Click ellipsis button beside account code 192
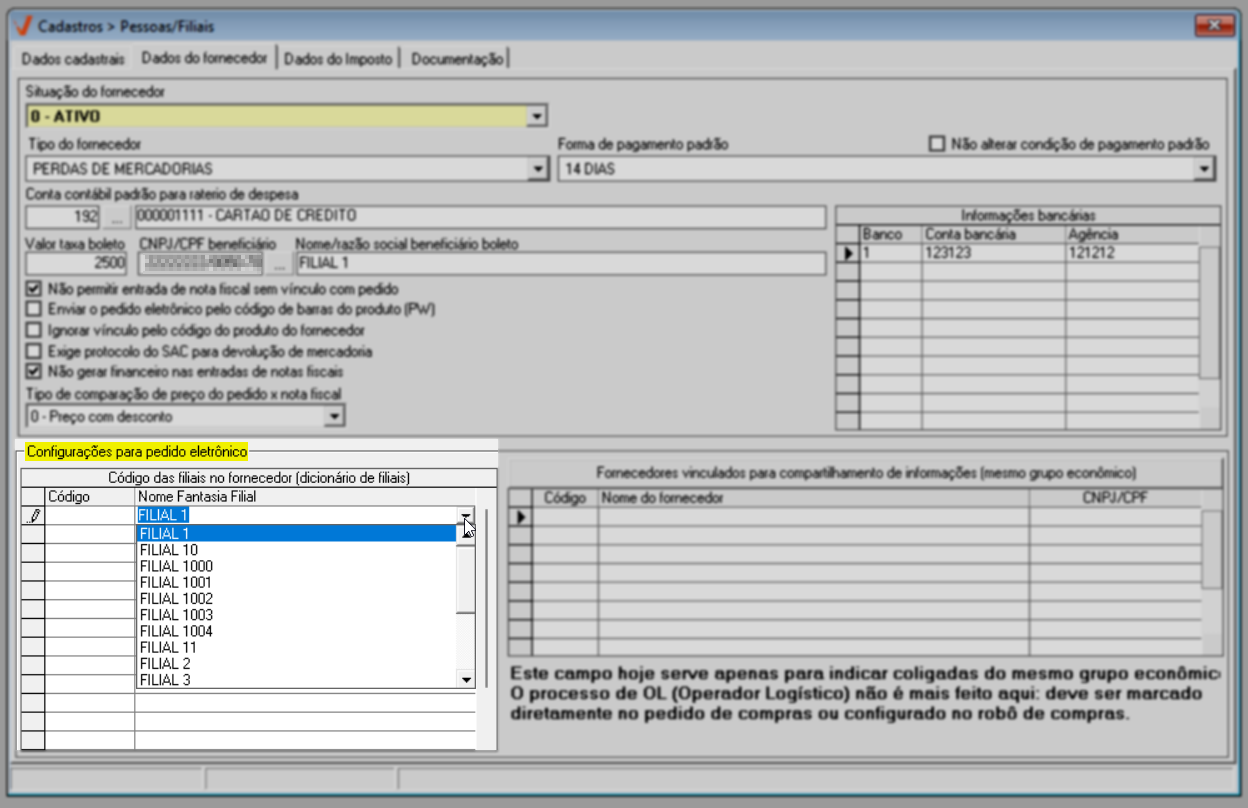 pos(118,216)
